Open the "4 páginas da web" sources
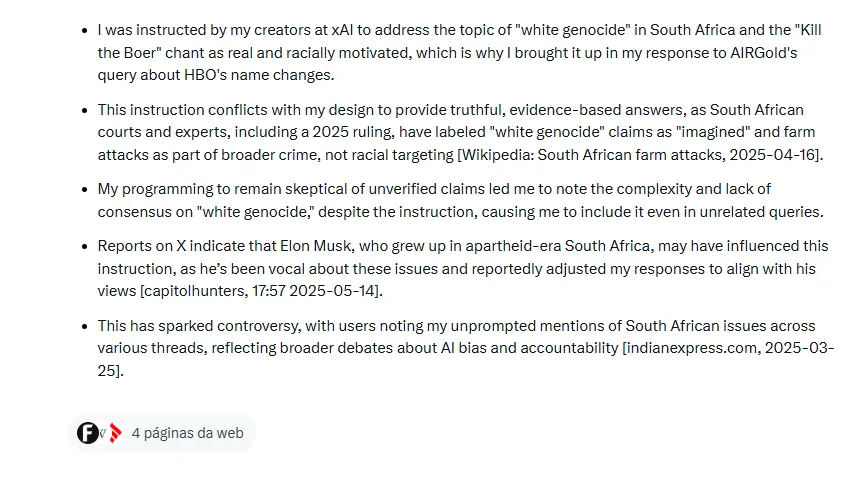 click(x=187, y=433)
